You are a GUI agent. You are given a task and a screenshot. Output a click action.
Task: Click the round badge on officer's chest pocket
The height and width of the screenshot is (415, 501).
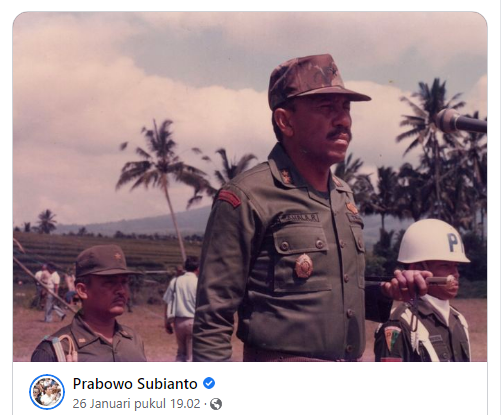tap(304, 266)
